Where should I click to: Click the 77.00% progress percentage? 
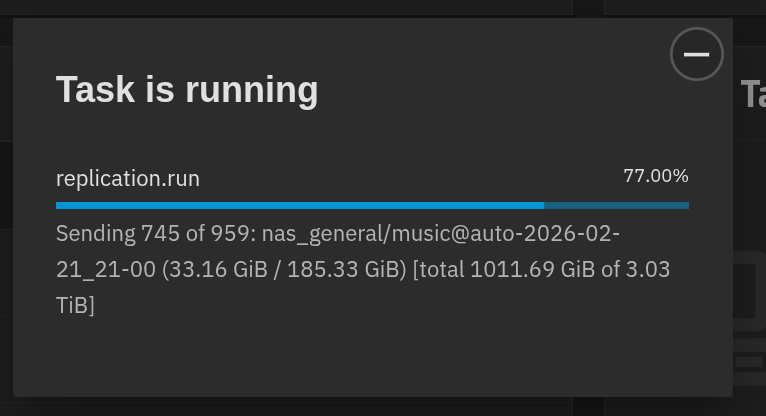click(656, 176)
